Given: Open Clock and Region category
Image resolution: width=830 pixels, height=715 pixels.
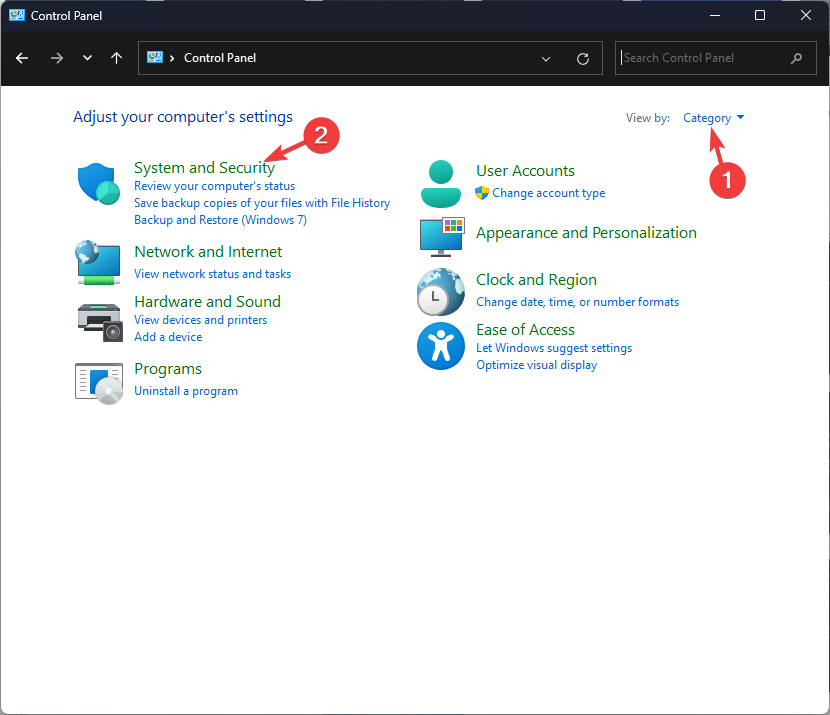Looking at the screenshot, I should [x=536, y=280].
